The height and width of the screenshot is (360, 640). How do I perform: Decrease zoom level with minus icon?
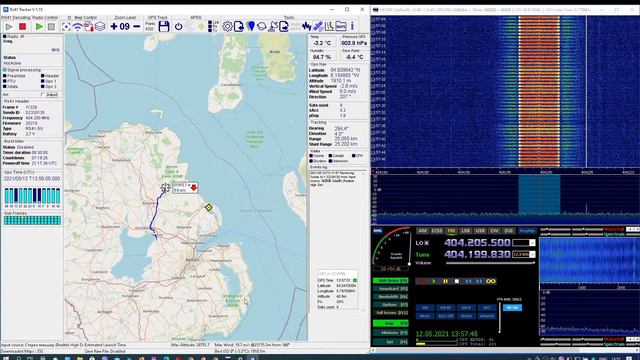click(x=137, y=27)
